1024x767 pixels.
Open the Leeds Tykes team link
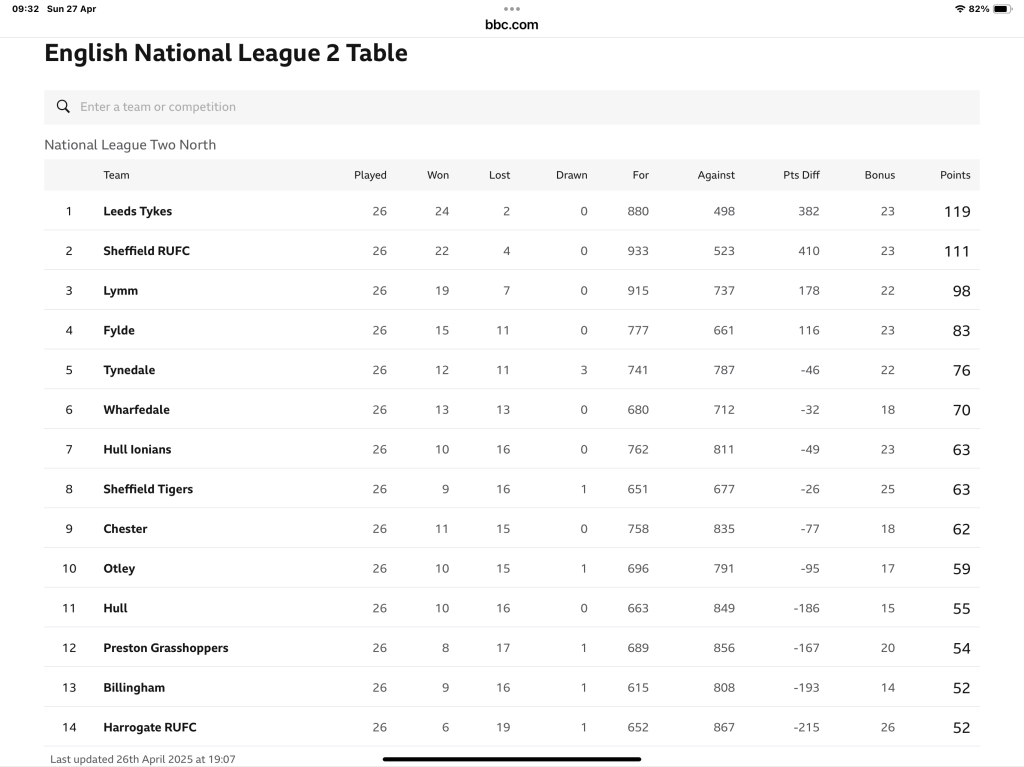[137, 211]
